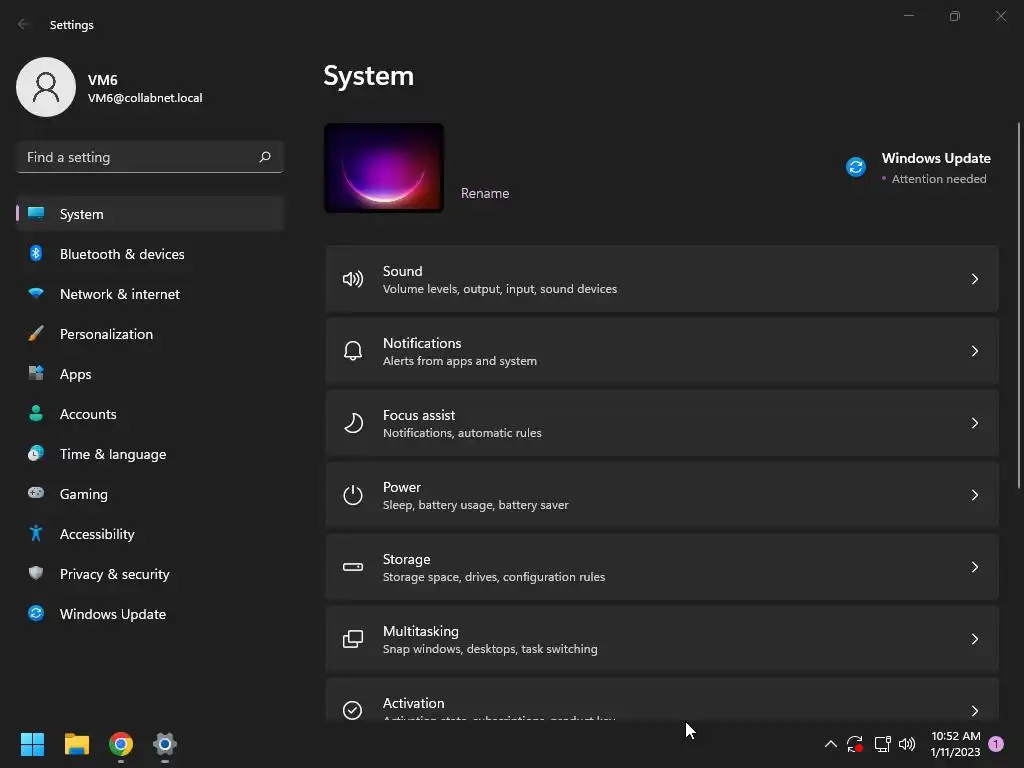
Task: Open the Multitasking settings row
Action: click(662, 639)
